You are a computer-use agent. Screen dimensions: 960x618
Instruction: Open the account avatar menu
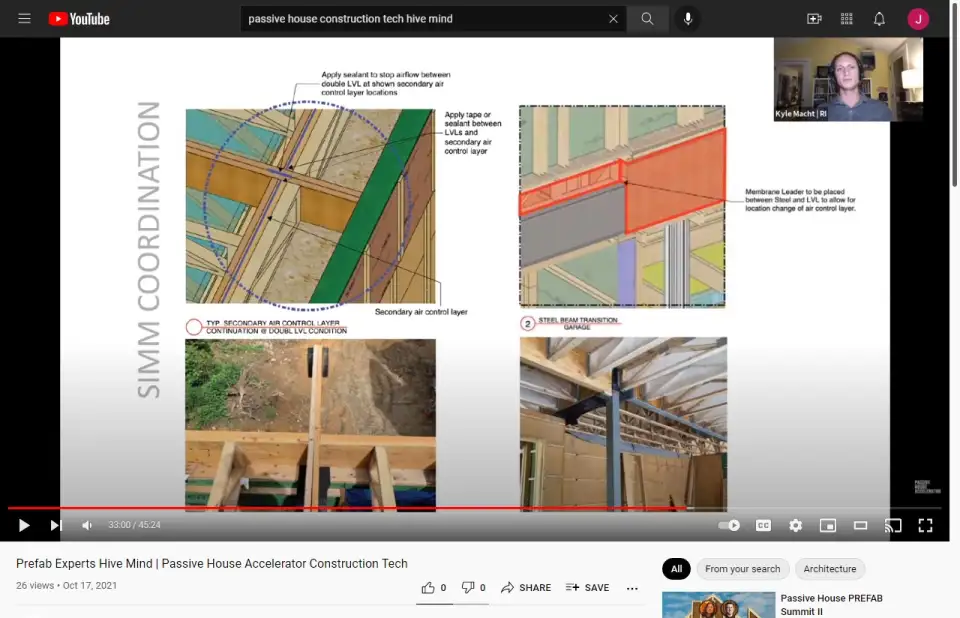[x=918, y=19]
